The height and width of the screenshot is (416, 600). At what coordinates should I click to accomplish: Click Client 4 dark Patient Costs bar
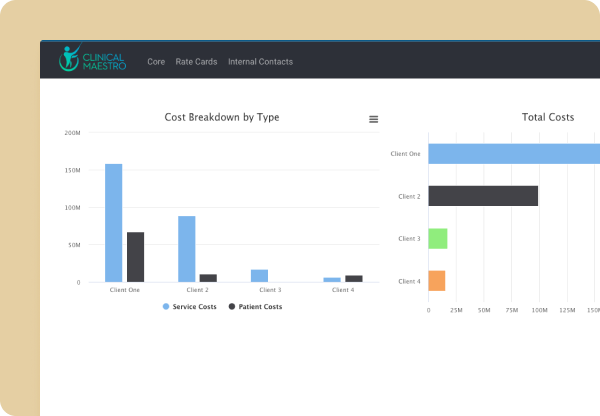click(353, 279)
